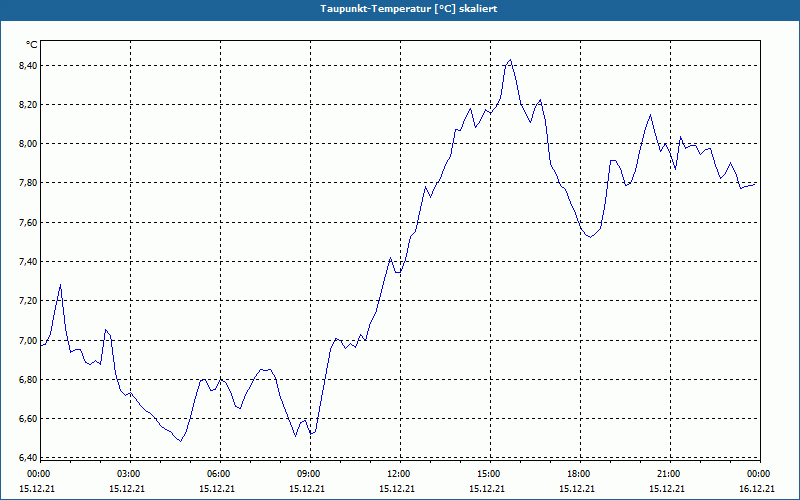This screenshot has height=500, width=800.
Task: Click the 21:00 time label
Action: coord(670,474)
